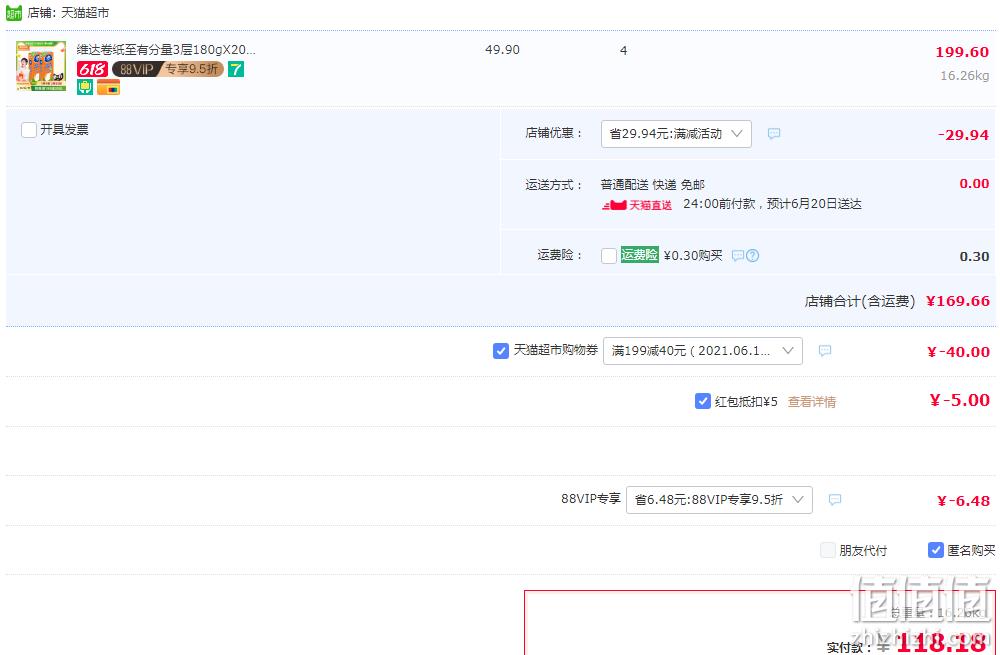The height and width of the screenshot is (655, 1000).
Task: Click the item subtotal 199.60
Action: tap(962, 52)
